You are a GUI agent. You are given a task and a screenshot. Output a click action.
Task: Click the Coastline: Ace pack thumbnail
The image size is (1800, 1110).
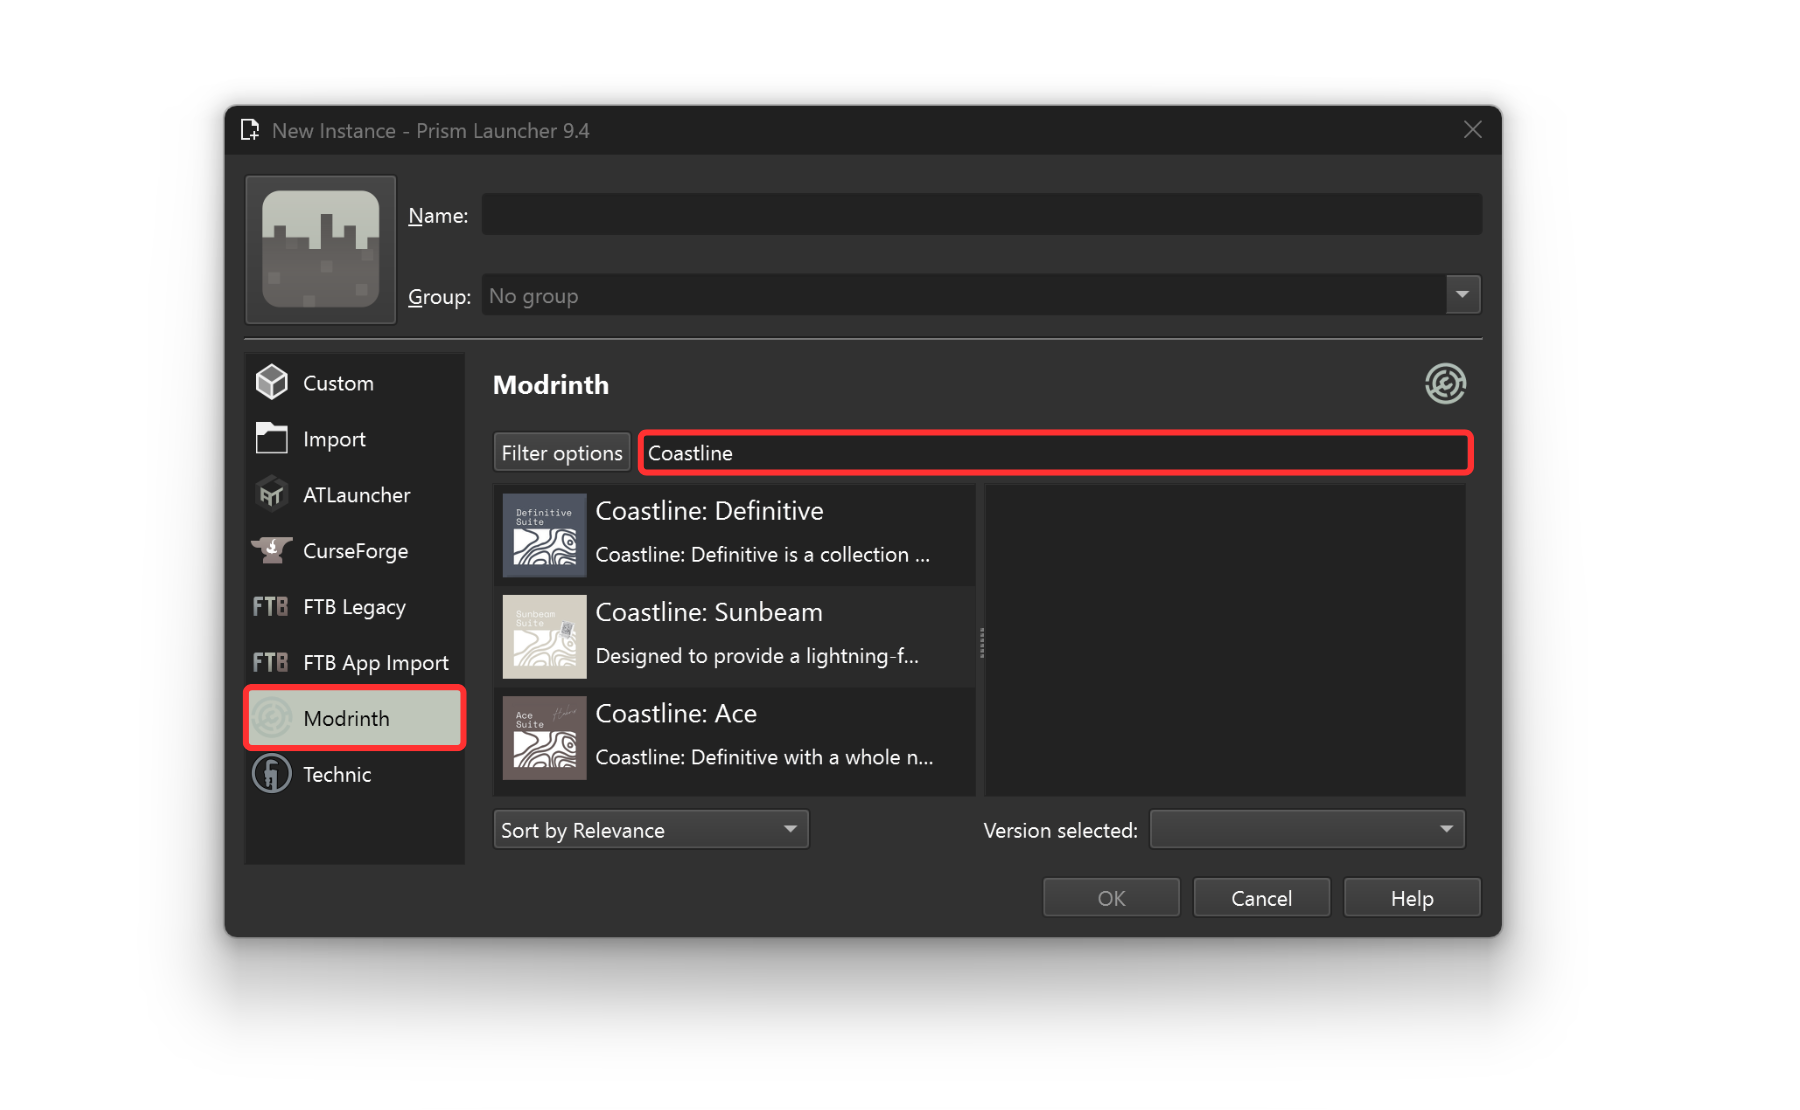pos(544,738)
